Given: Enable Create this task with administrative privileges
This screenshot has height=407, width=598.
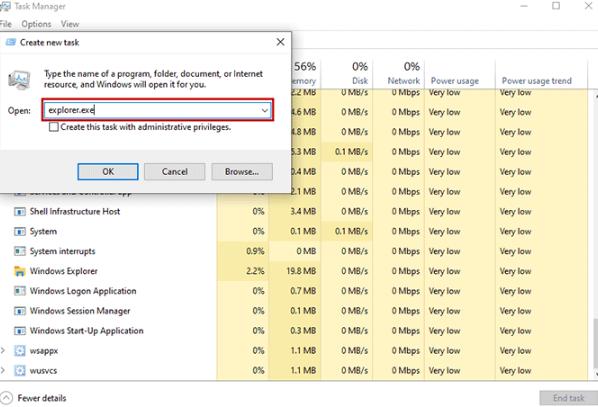Looking at the screenshot, I should point(54,127).
